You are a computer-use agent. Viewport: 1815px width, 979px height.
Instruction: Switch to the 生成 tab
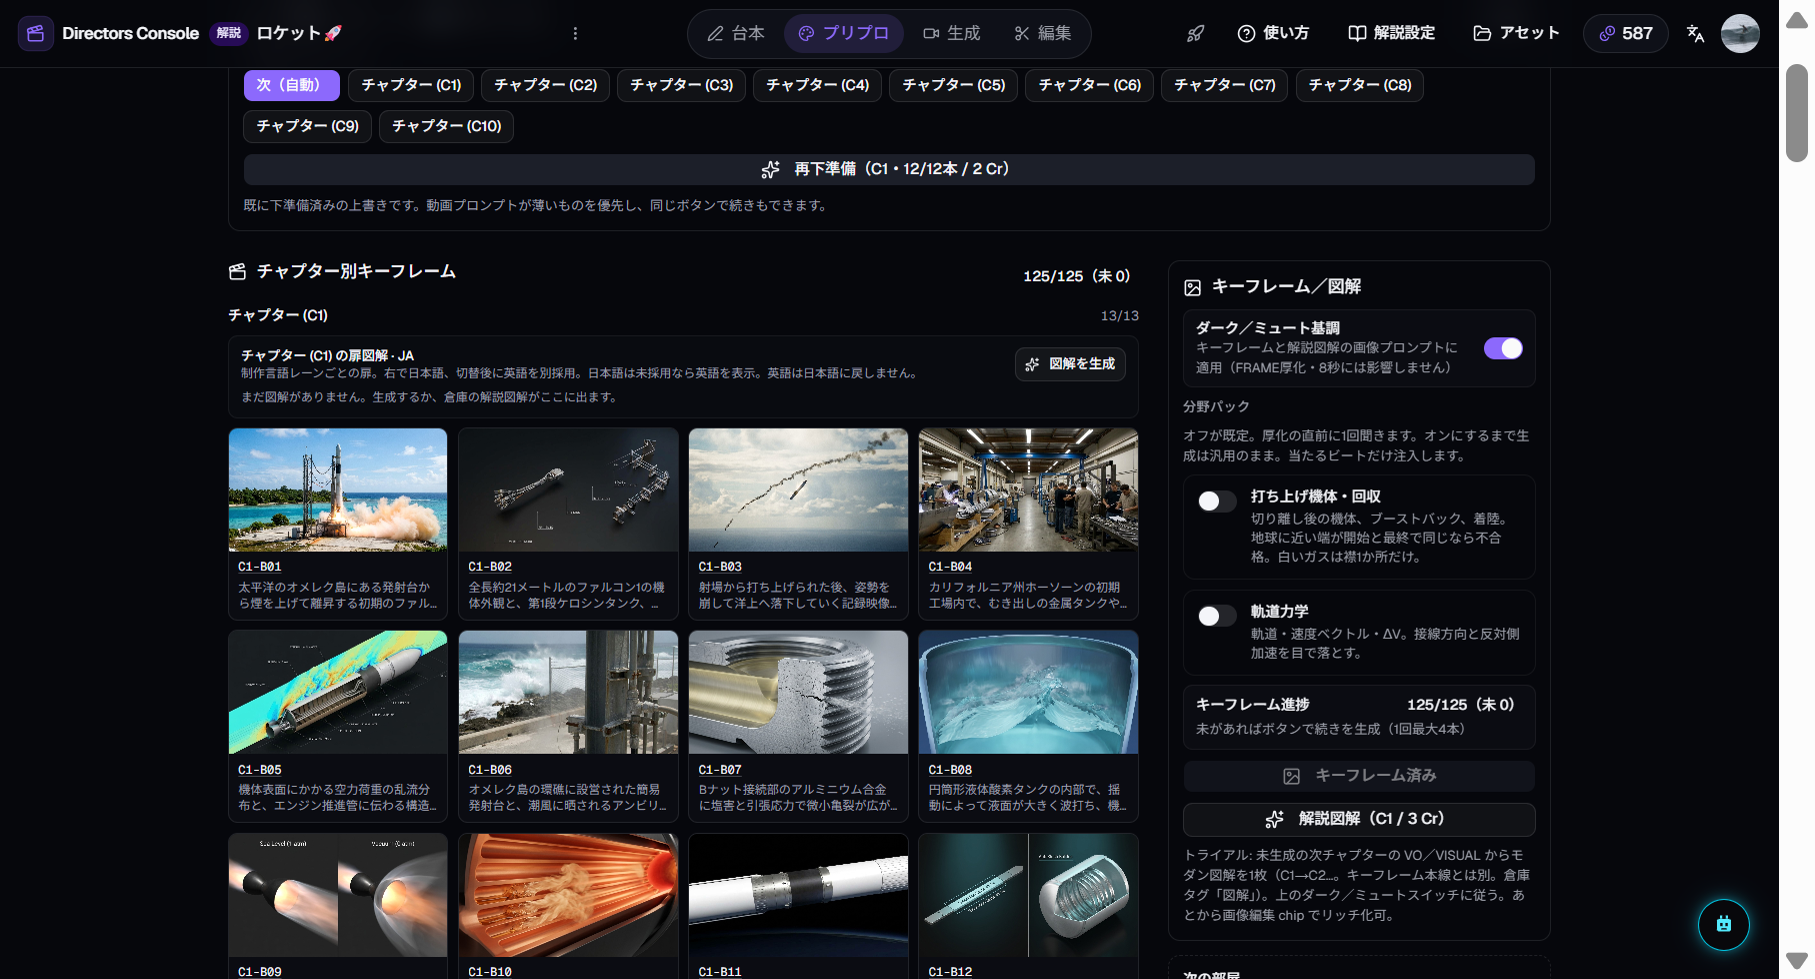pyautogui.click(x=951, y=33)
